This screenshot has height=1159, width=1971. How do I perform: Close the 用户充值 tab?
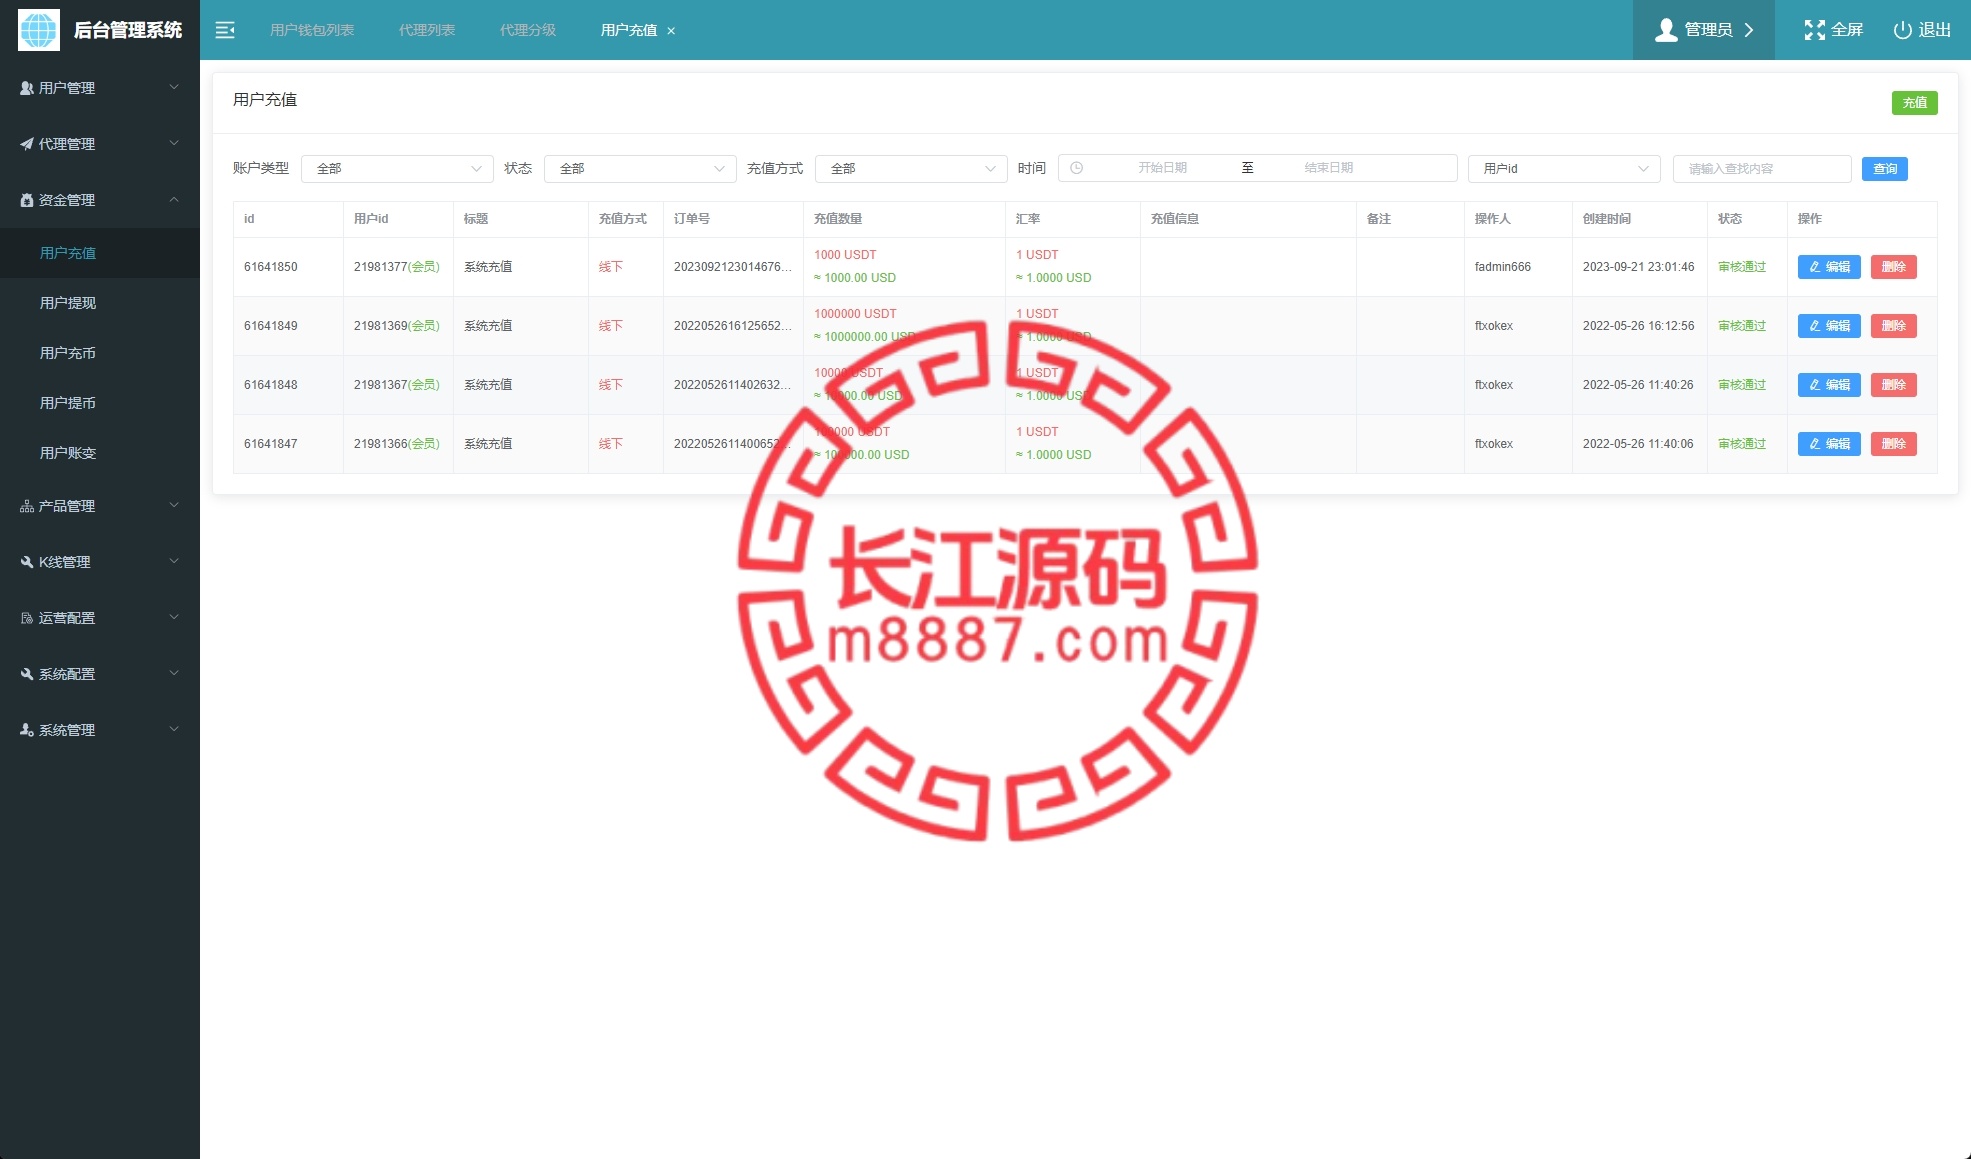pos(671,31)
